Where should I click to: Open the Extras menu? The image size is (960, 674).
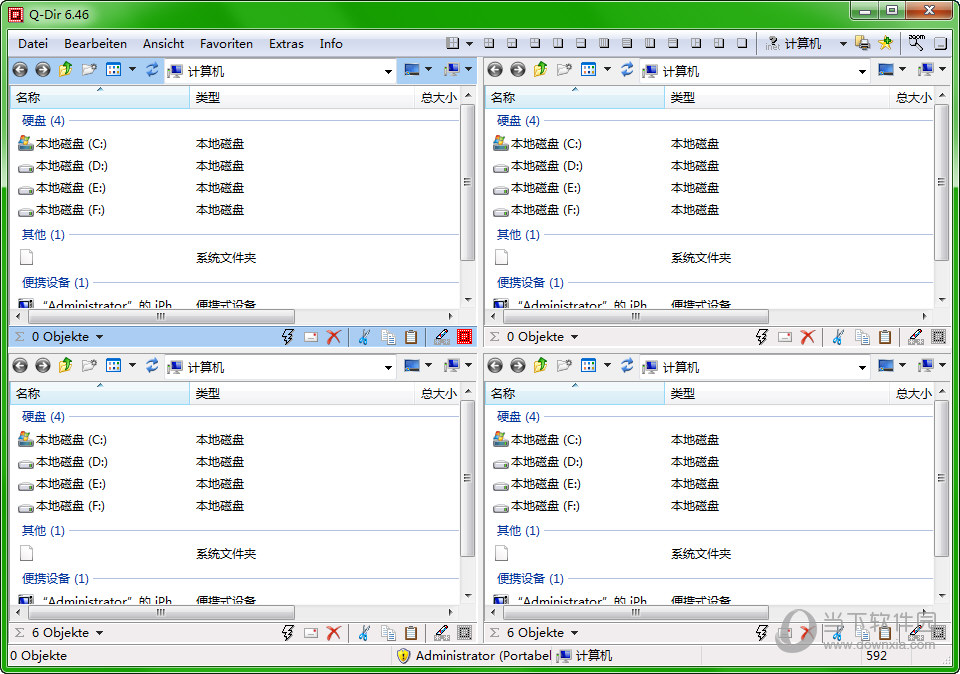pos(286,43)
